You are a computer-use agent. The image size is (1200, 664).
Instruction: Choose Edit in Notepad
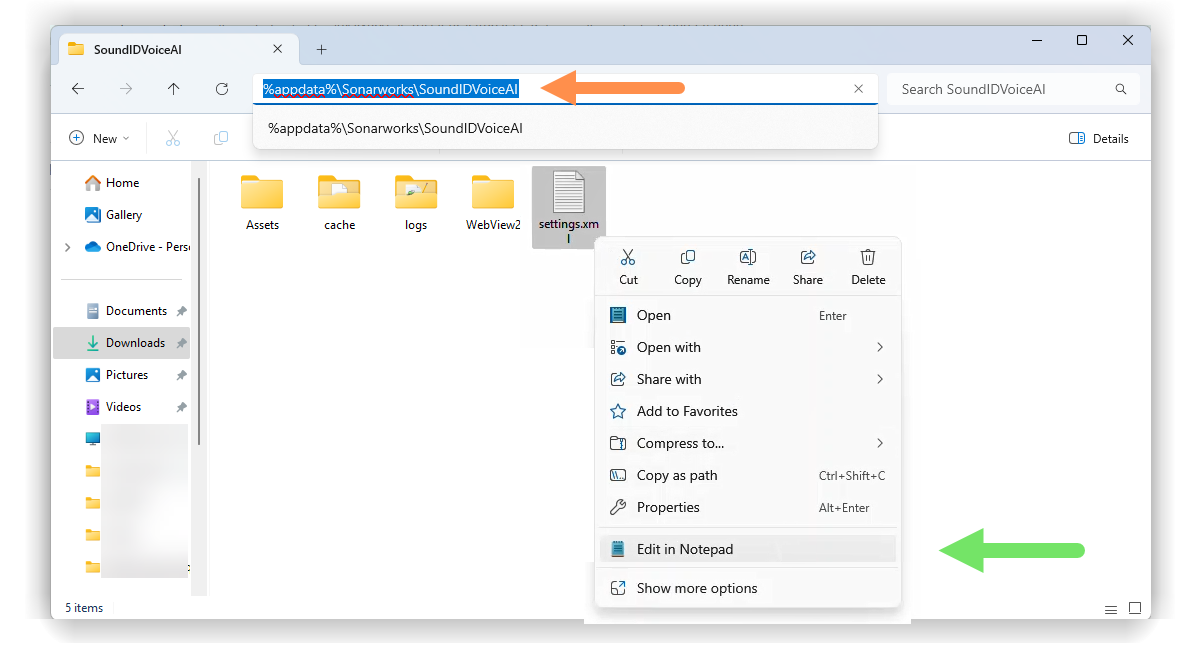point(747,549)
